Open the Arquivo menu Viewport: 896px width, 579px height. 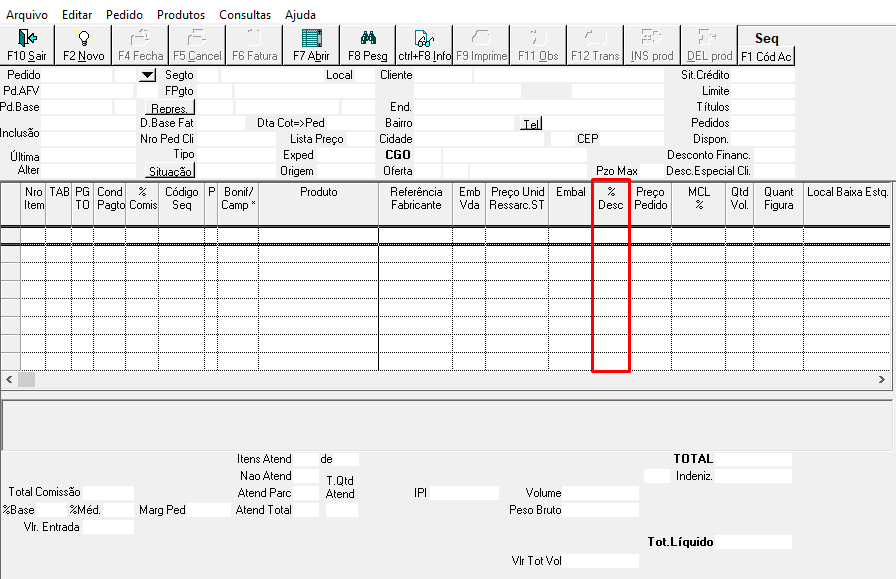point(27,15)
